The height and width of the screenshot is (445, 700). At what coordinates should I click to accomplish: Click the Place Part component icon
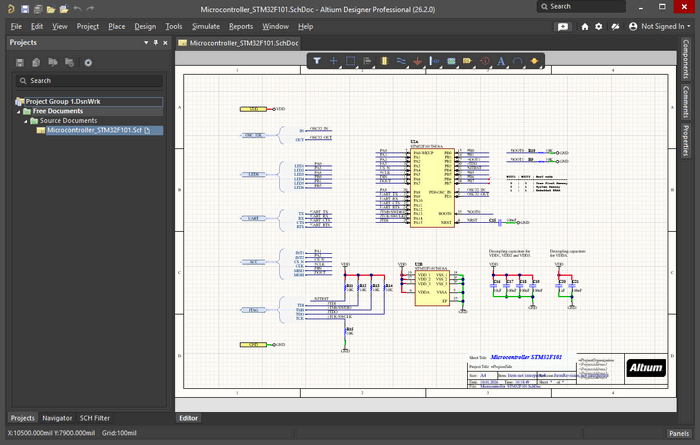[x=384, y=61]
